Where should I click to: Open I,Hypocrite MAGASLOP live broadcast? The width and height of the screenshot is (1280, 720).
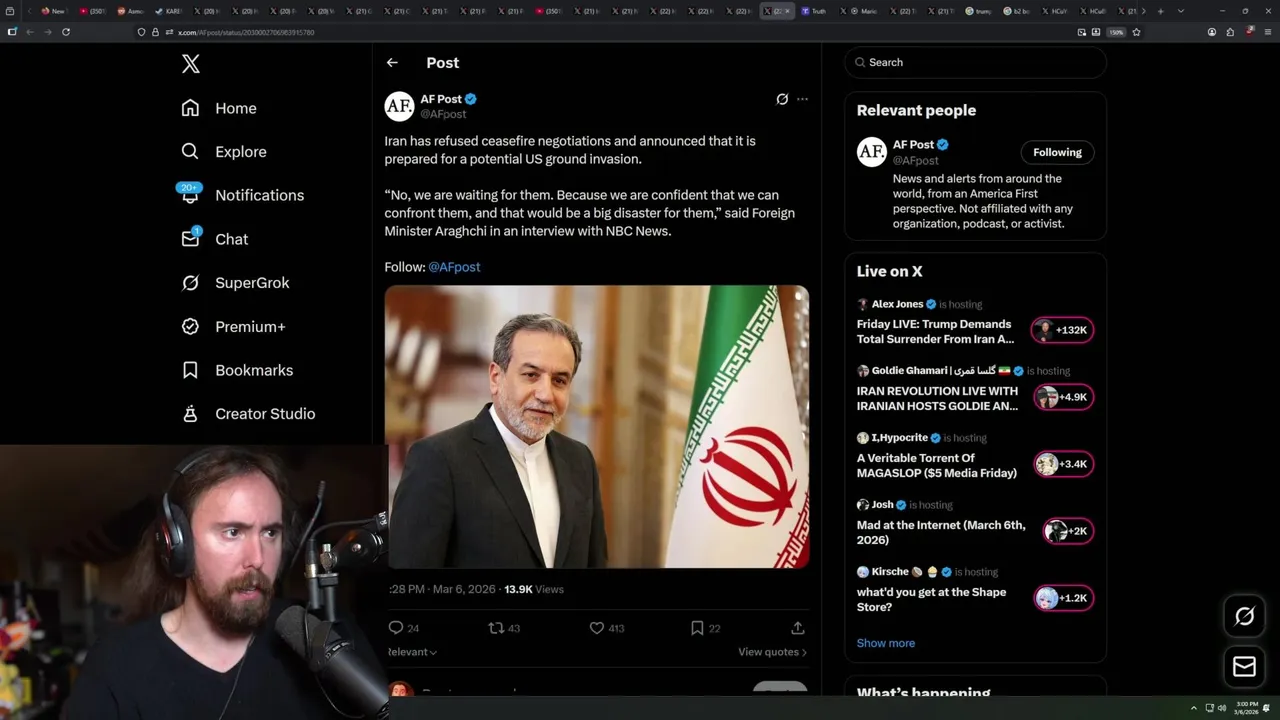(x=936, y=465)
